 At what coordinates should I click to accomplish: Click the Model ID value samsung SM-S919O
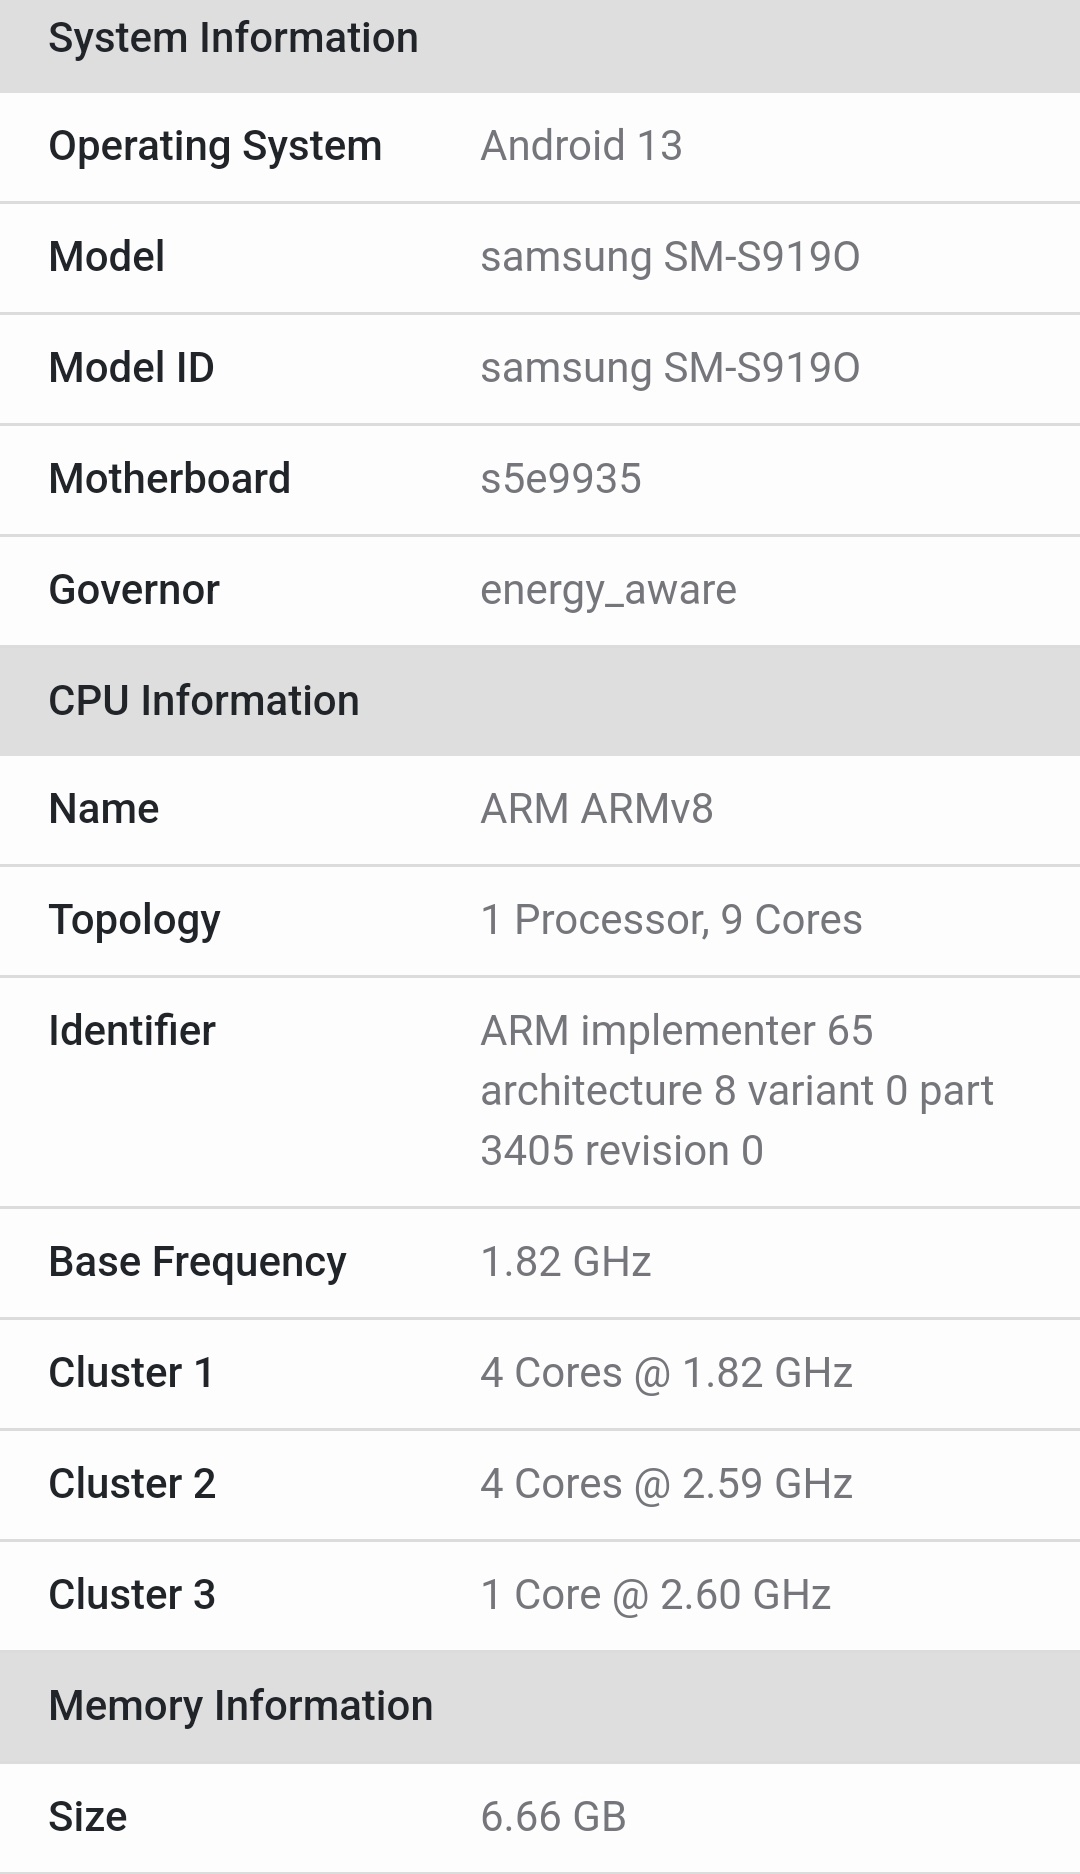click(x=669, y=368)
